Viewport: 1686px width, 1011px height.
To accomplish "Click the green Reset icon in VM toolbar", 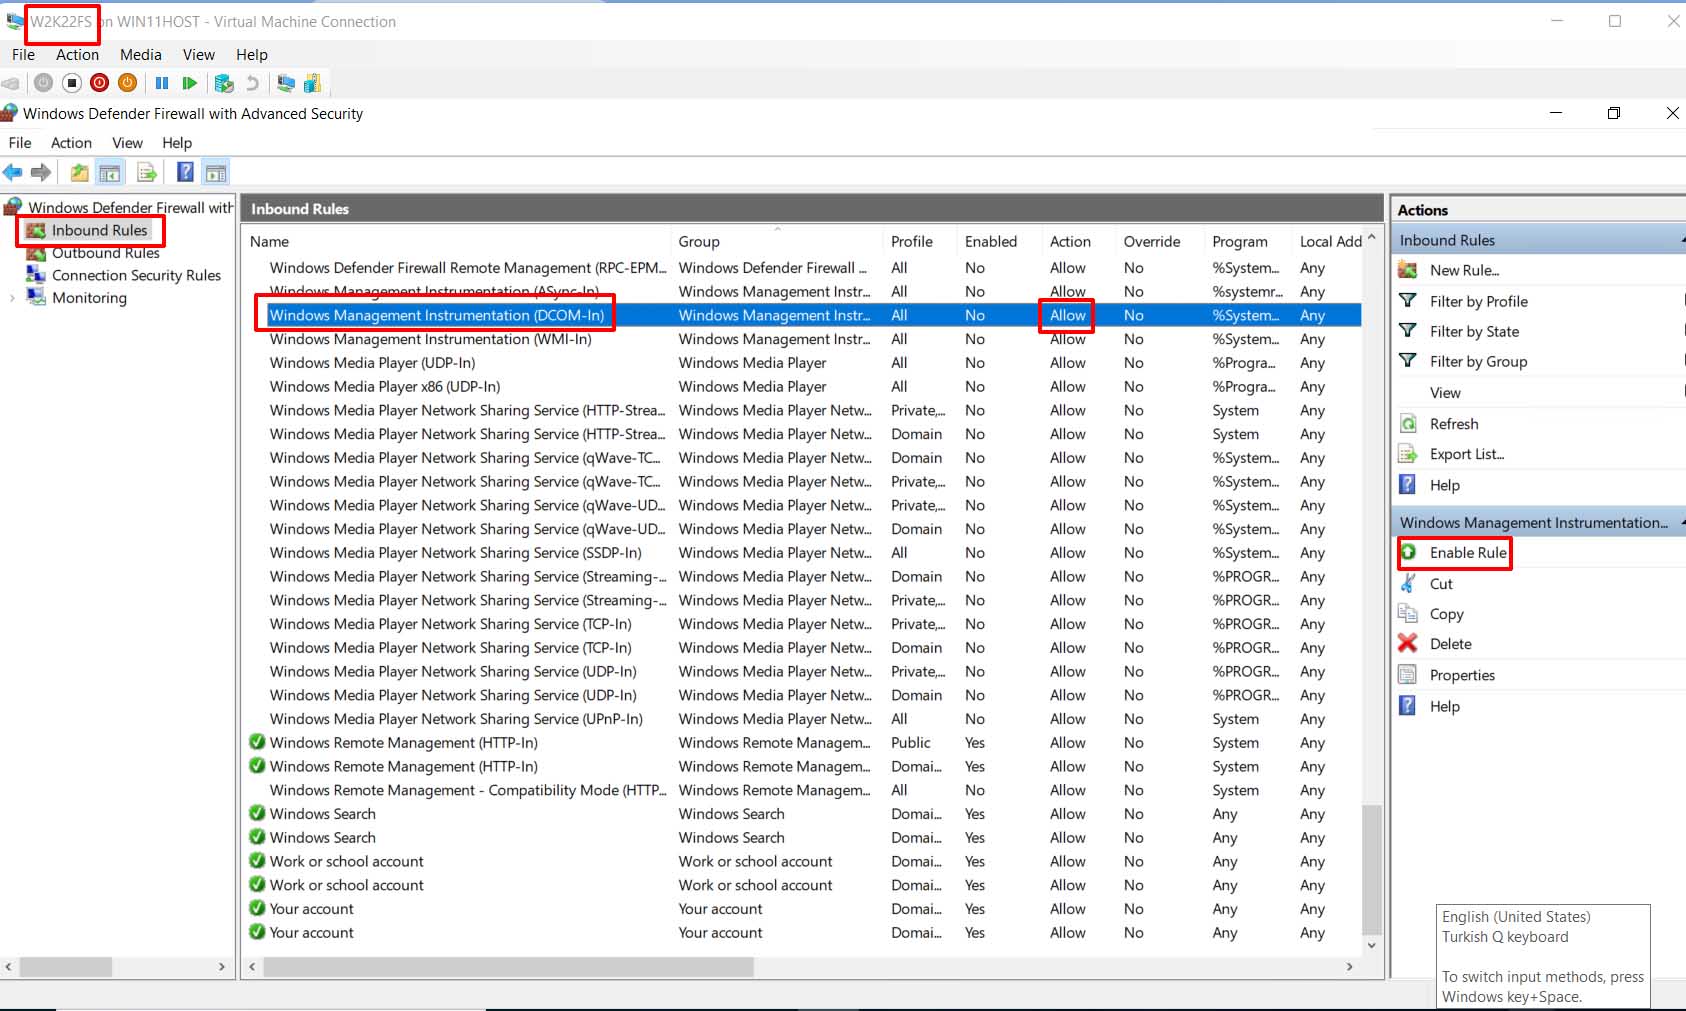I will click(189, 83).
